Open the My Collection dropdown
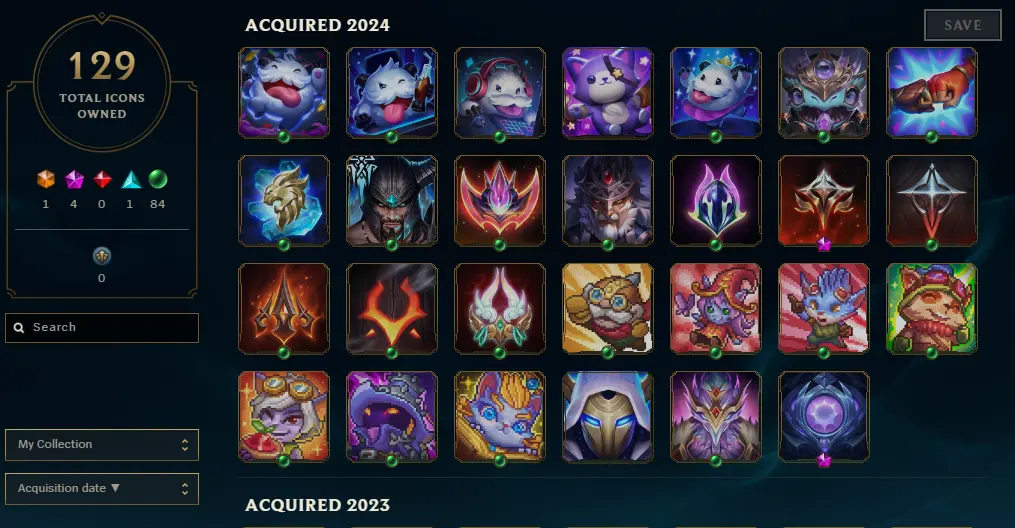Screen dimensions: 1015x528 pyautogui.click(x=102, y=445)
